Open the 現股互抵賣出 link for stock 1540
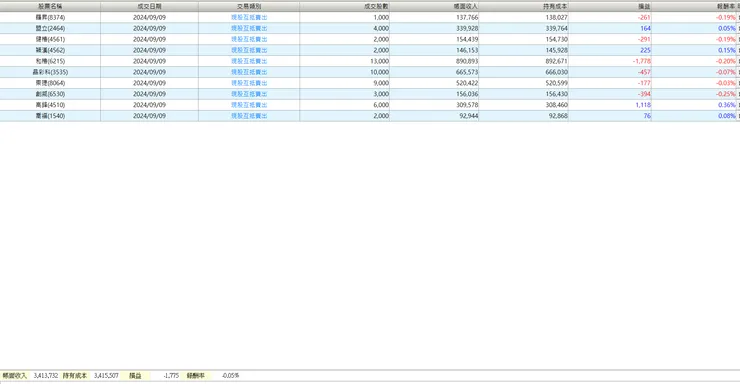The width and height of the screenshot is (740, 384). click(x=249, y=116)
